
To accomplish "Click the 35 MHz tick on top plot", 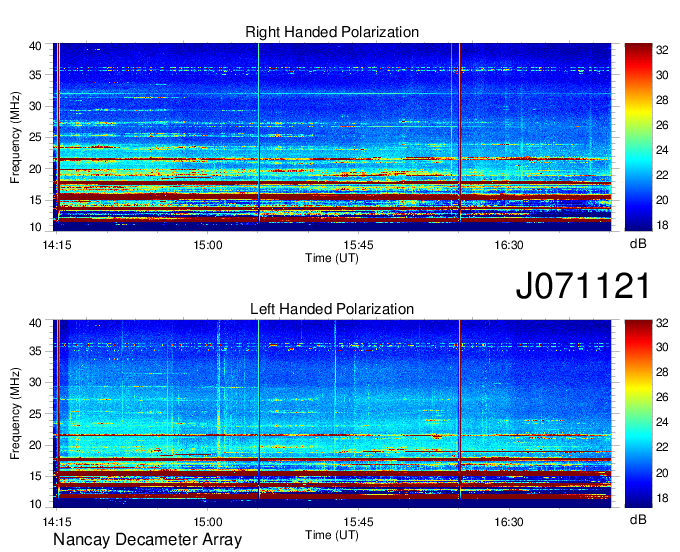I will click(x=35, y=75).
